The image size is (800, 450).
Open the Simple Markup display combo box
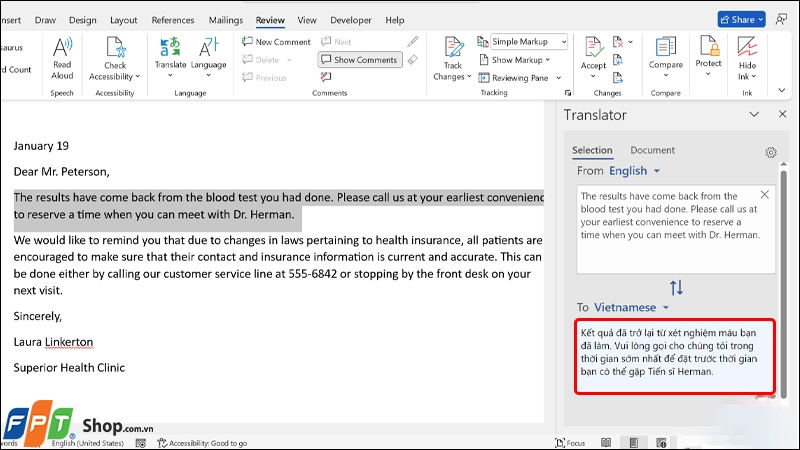pos(529,42)
